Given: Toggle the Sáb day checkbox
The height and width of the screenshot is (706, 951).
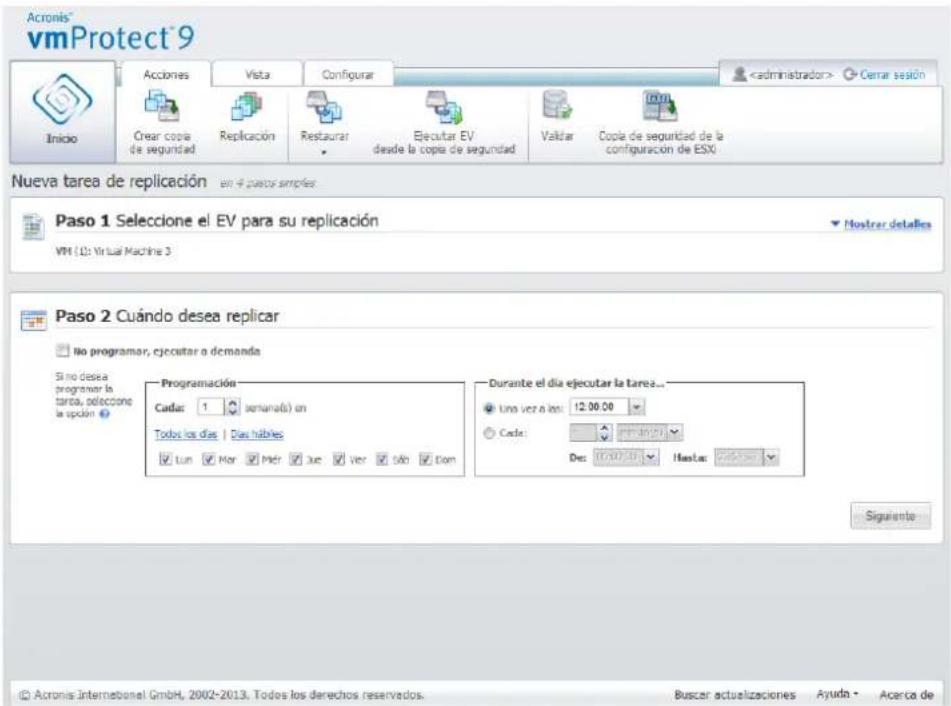Looking at the screenshot, I should (x=382, y=459).
